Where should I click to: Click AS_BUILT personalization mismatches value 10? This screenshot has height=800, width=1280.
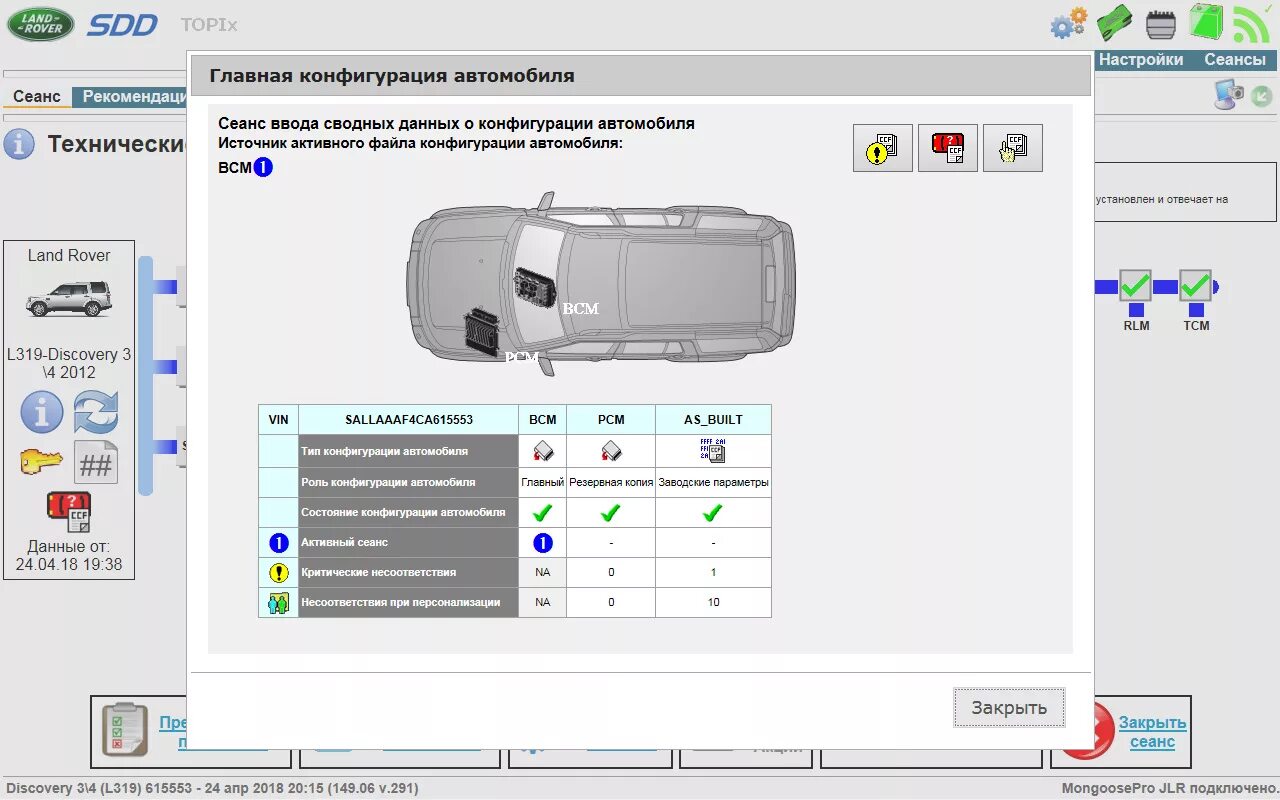[x=713, y=603]
